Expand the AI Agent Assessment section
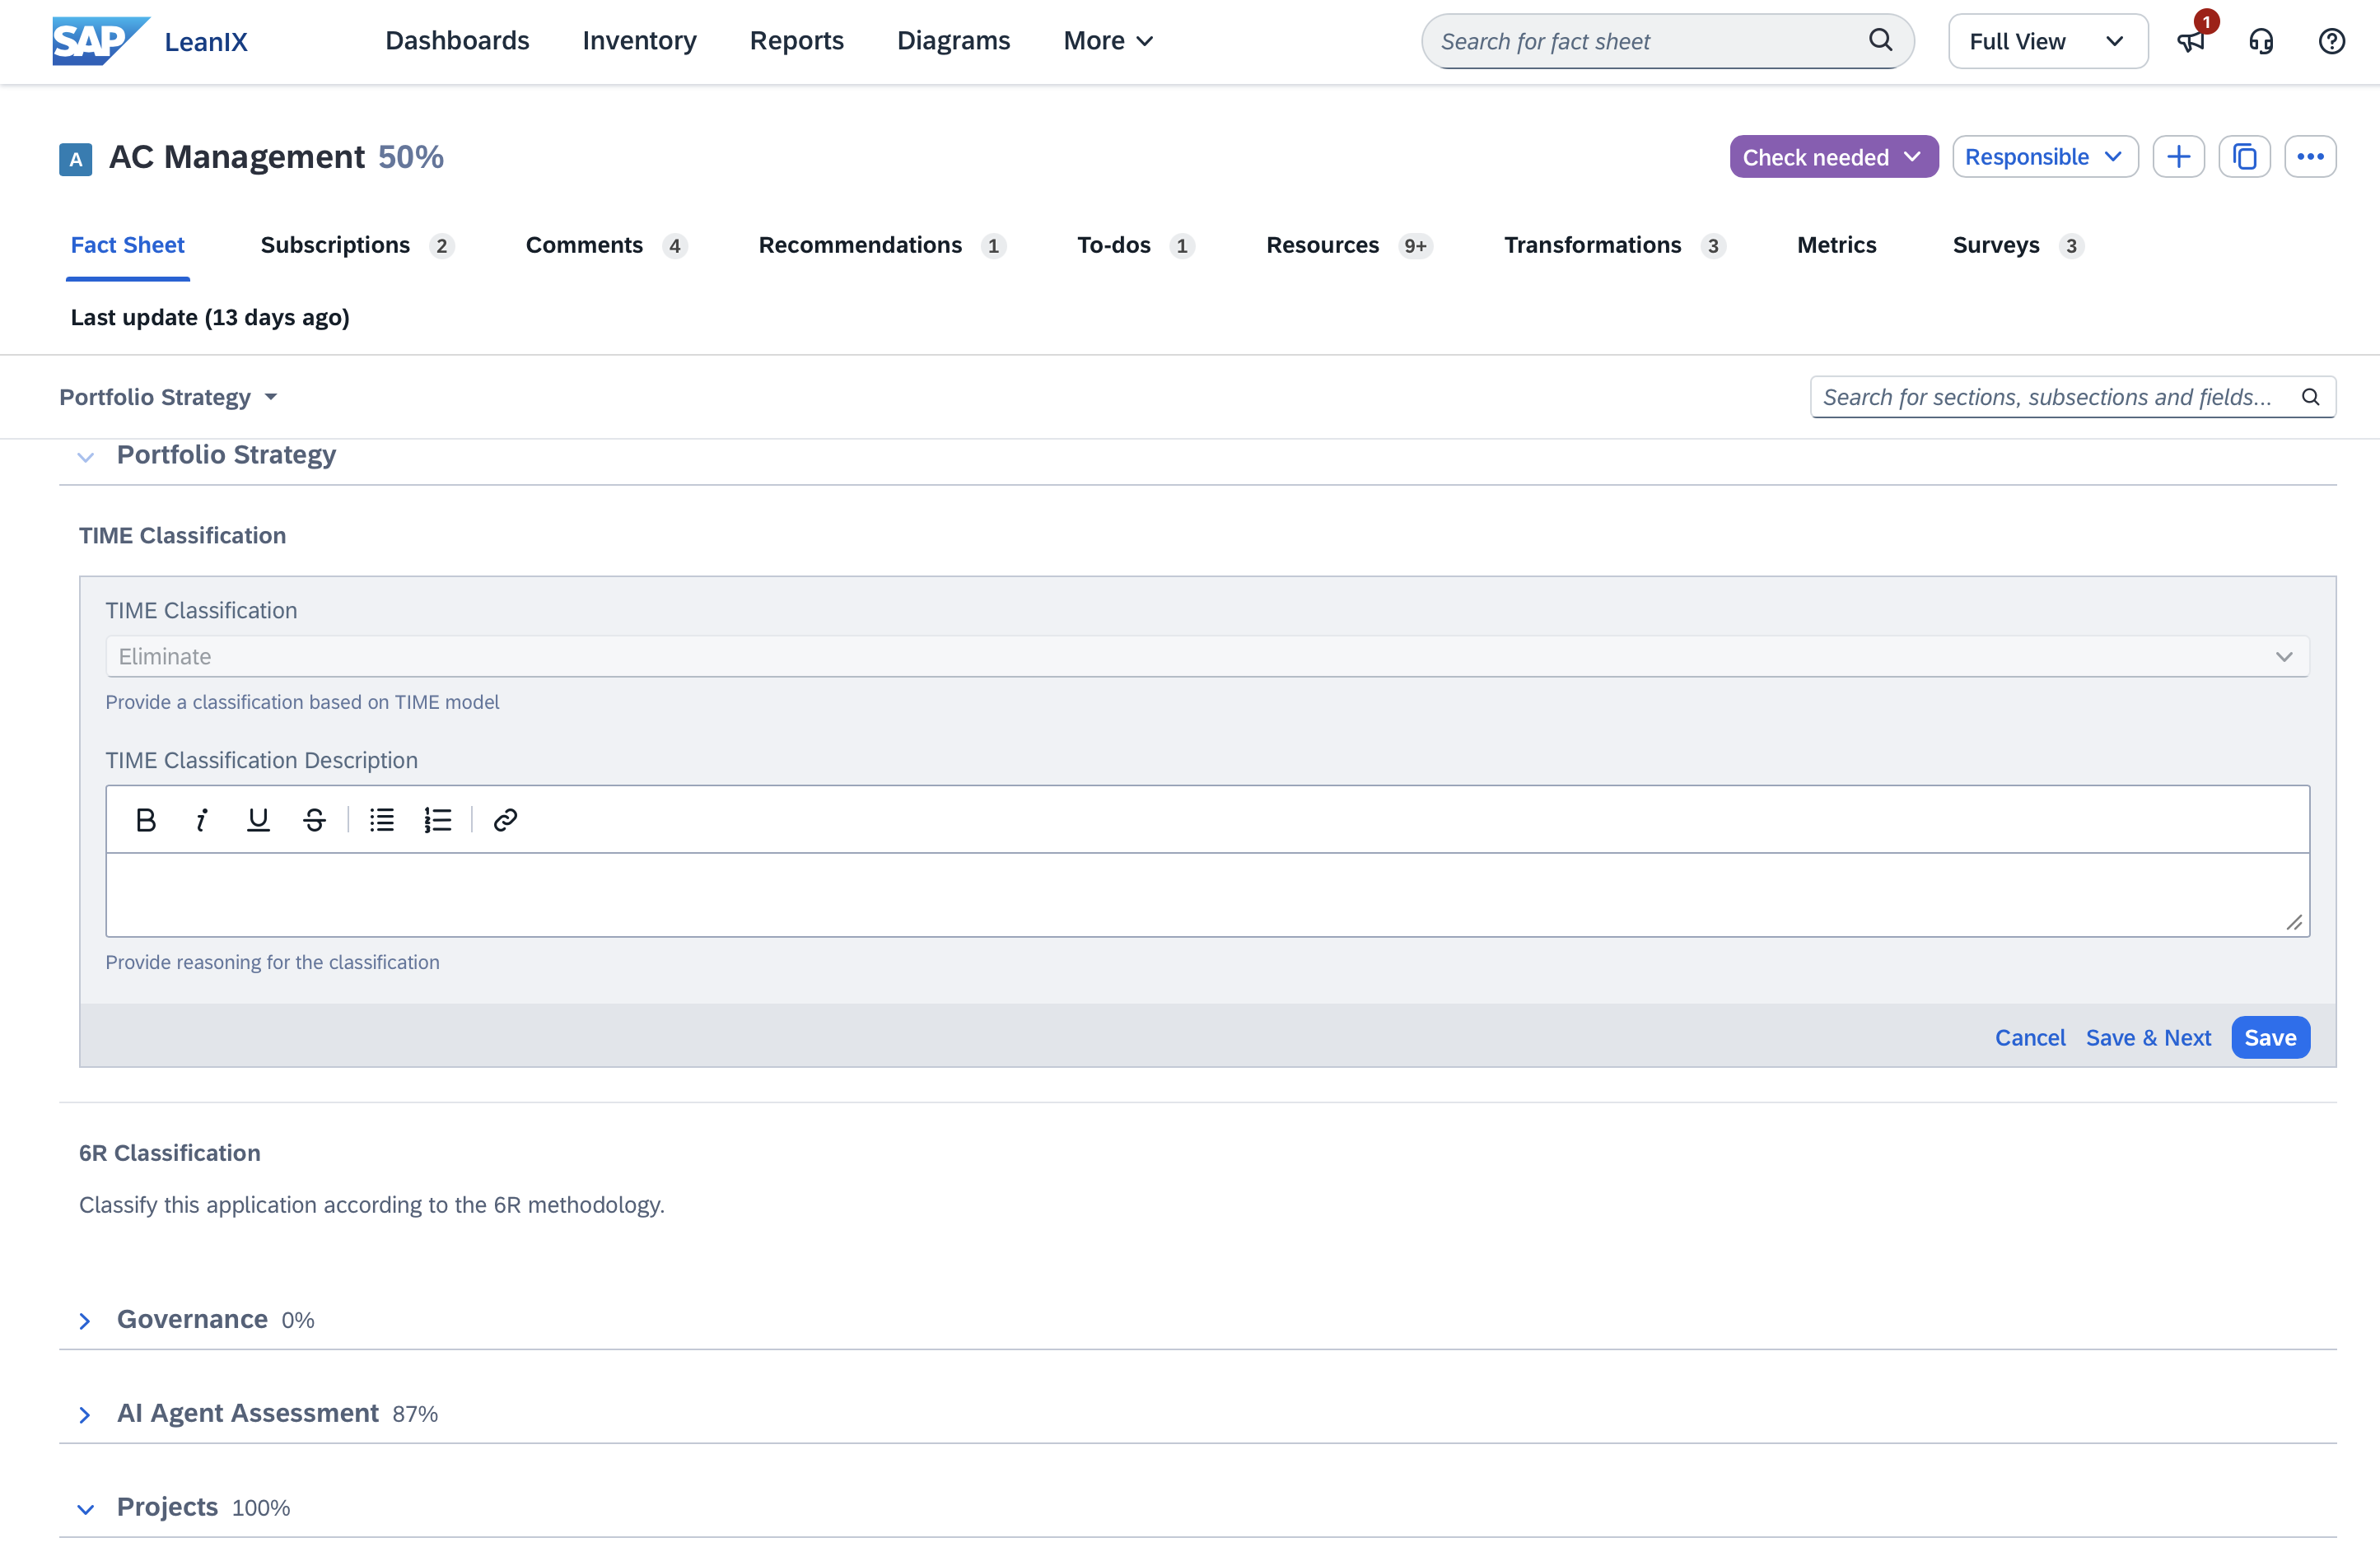Image resolution: width=2380 pixels, height=1561 pixels. [x=85, y=1415]
